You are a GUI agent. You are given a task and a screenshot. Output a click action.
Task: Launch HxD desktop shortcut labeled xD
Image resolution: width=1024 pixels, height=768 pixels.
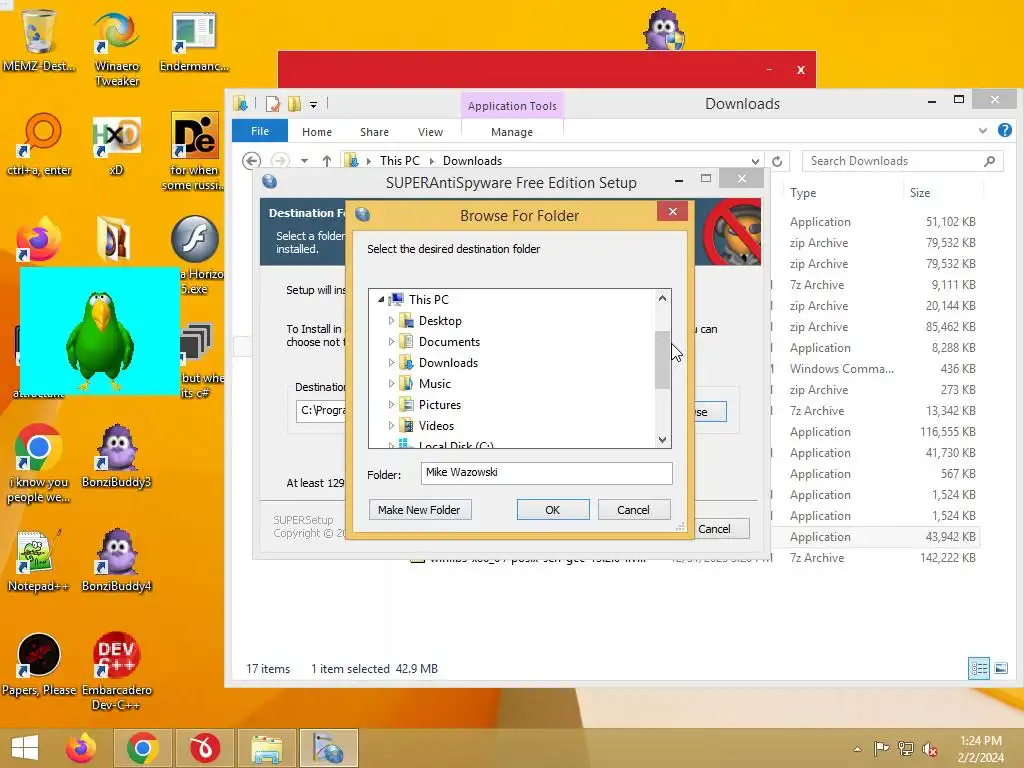(116, 145)
